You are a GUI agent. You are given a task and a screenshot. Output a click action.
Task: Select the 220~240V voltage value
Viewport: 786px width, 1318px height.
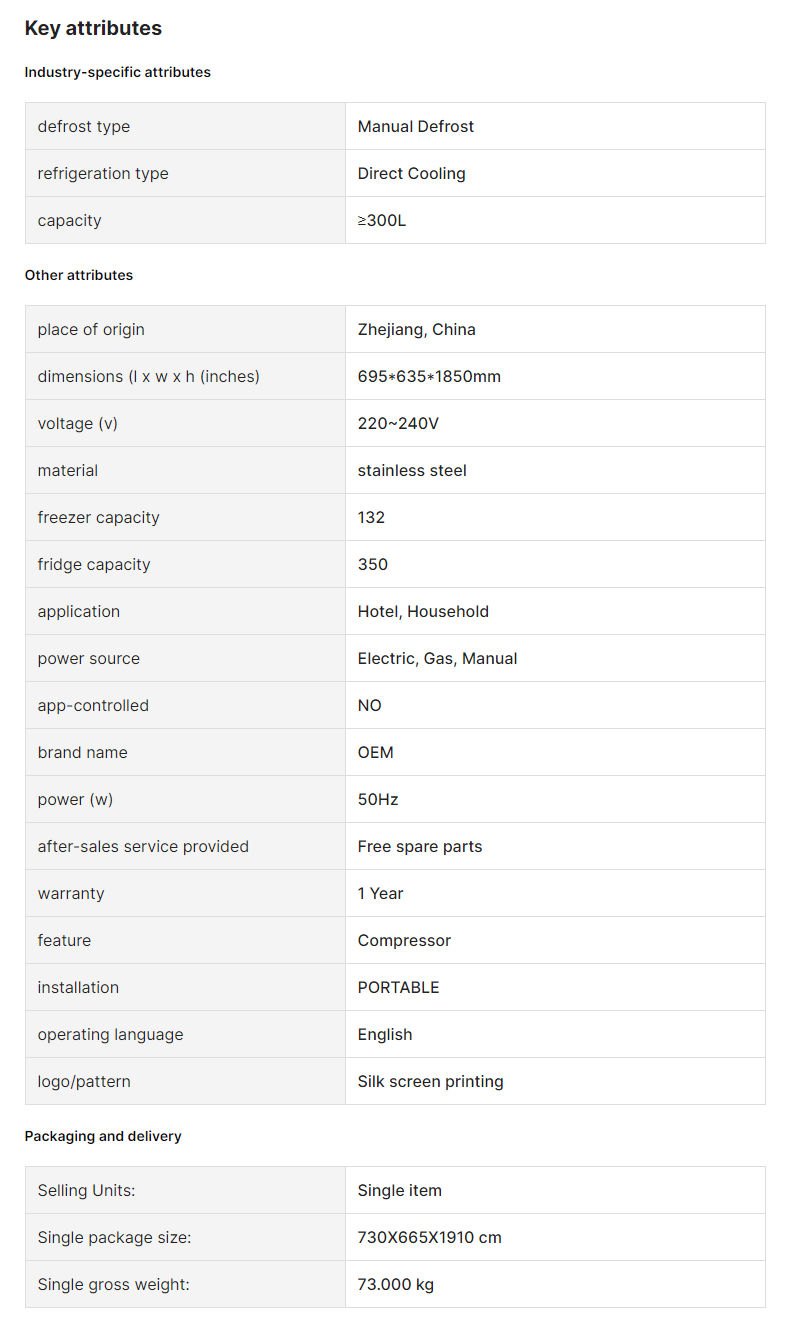pos(398,423)
